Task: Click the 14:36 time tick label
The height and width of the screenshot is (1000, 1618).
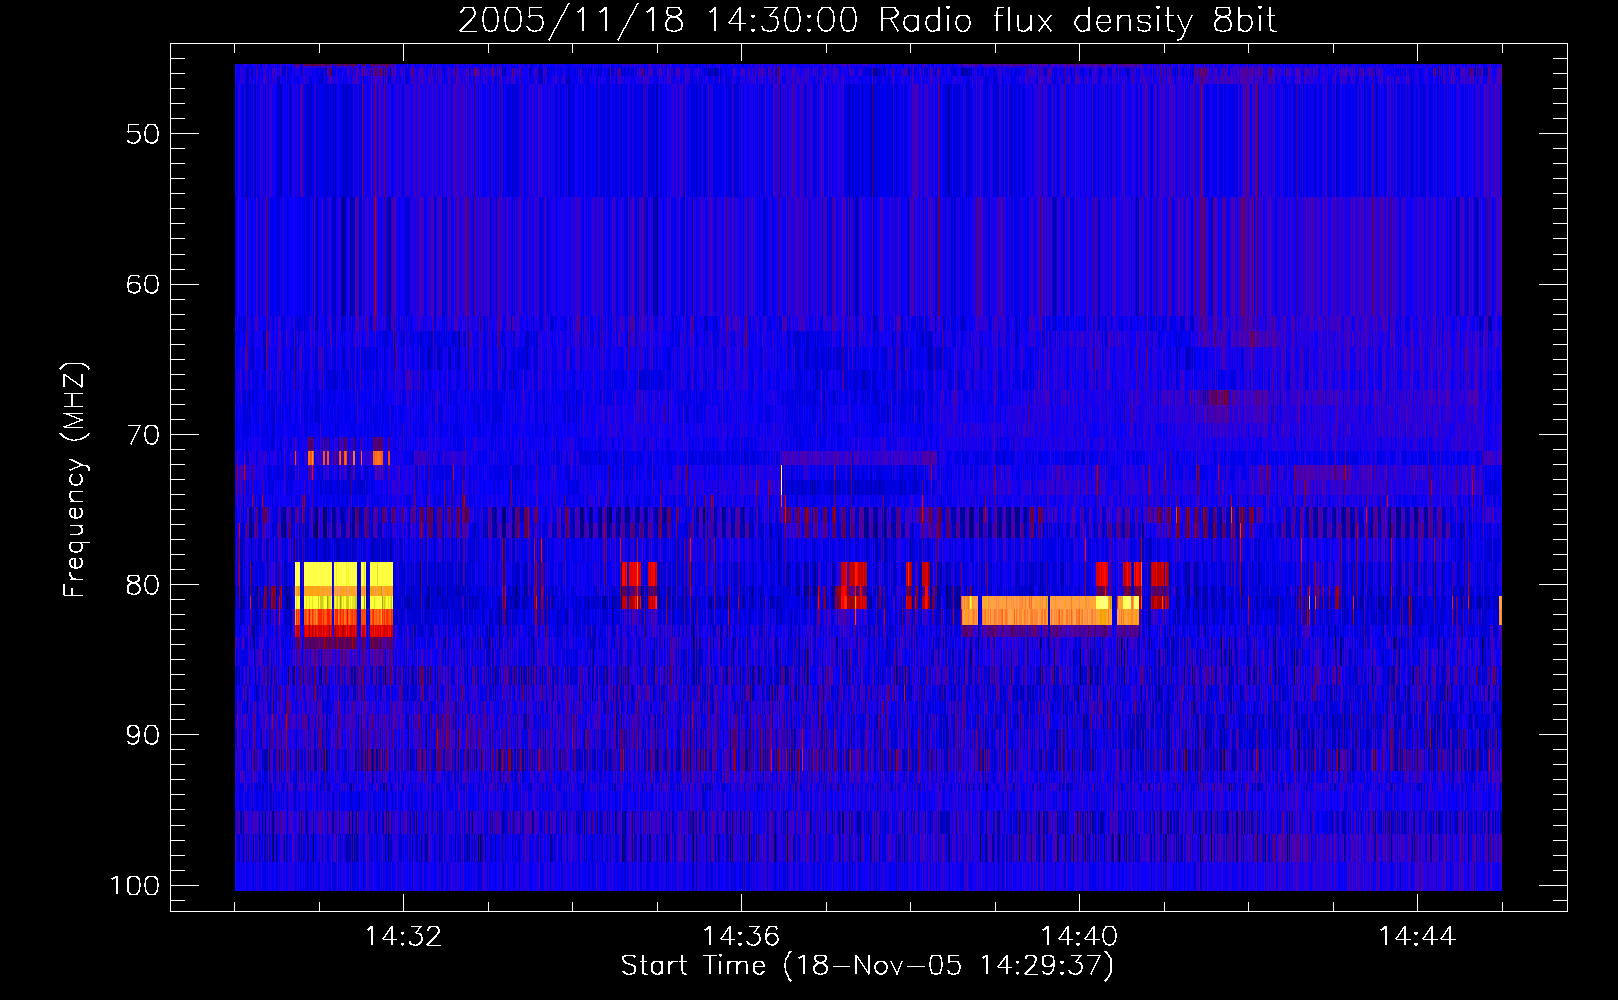Action: click(x=741, y=936)
